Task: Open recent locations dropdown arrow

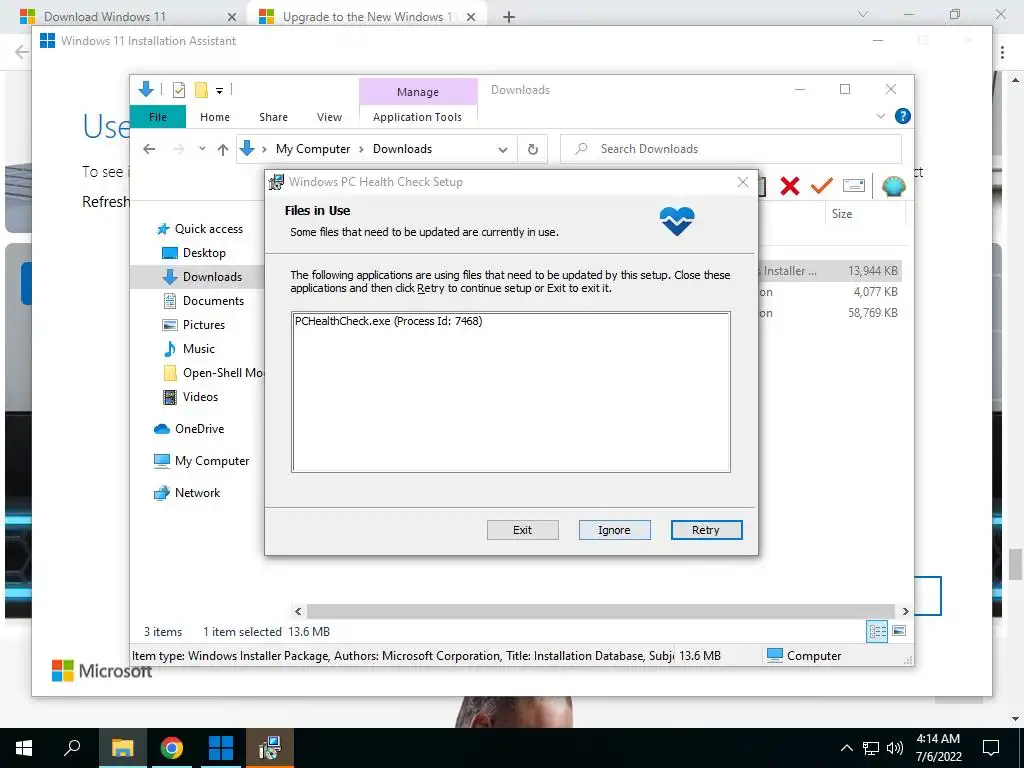Action: (202, 149)
